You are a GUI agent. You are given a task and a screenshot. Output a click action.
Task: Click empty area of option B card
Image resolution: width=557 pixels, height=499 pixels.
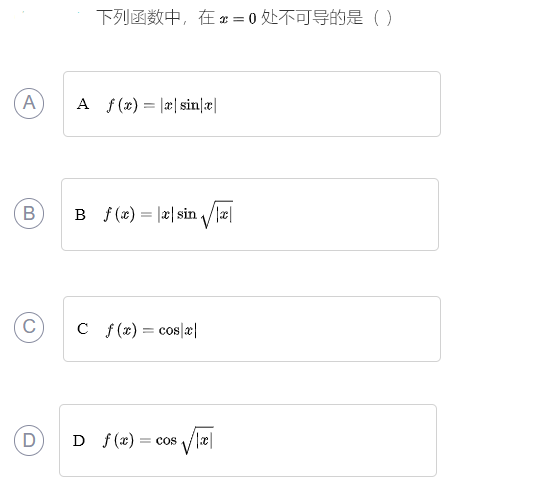(334, 215)
